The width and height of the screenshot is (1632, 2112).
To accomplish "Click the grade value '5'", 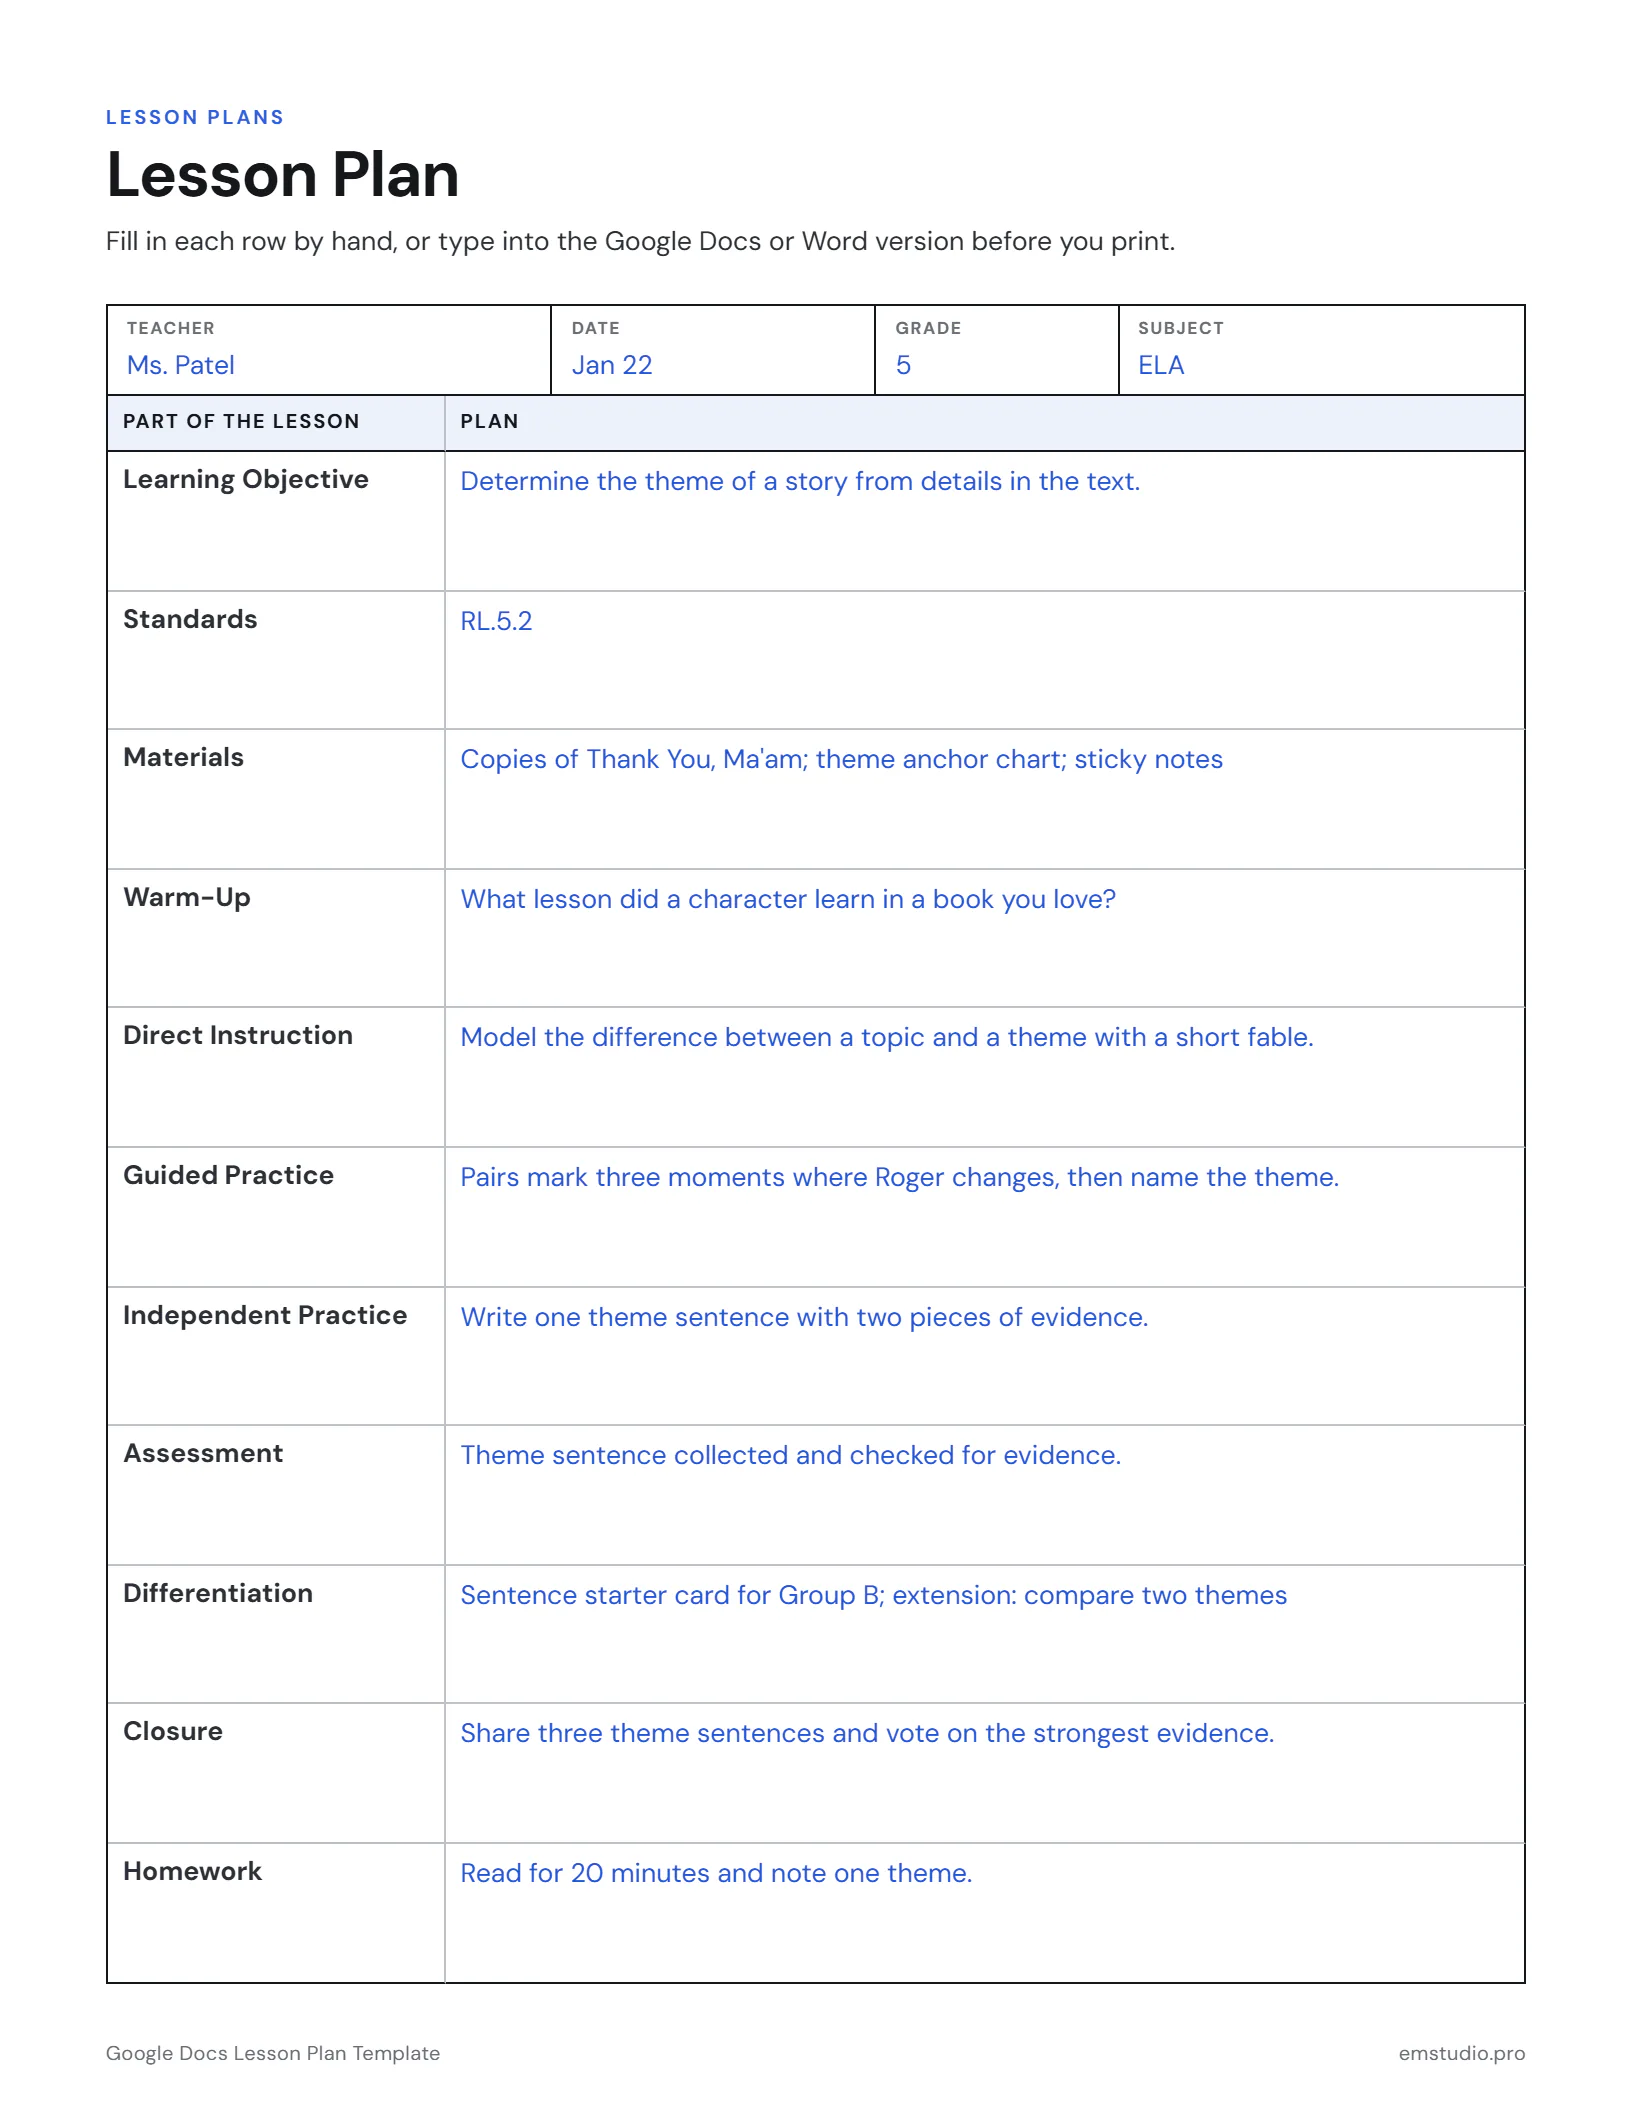I will 903,365.
